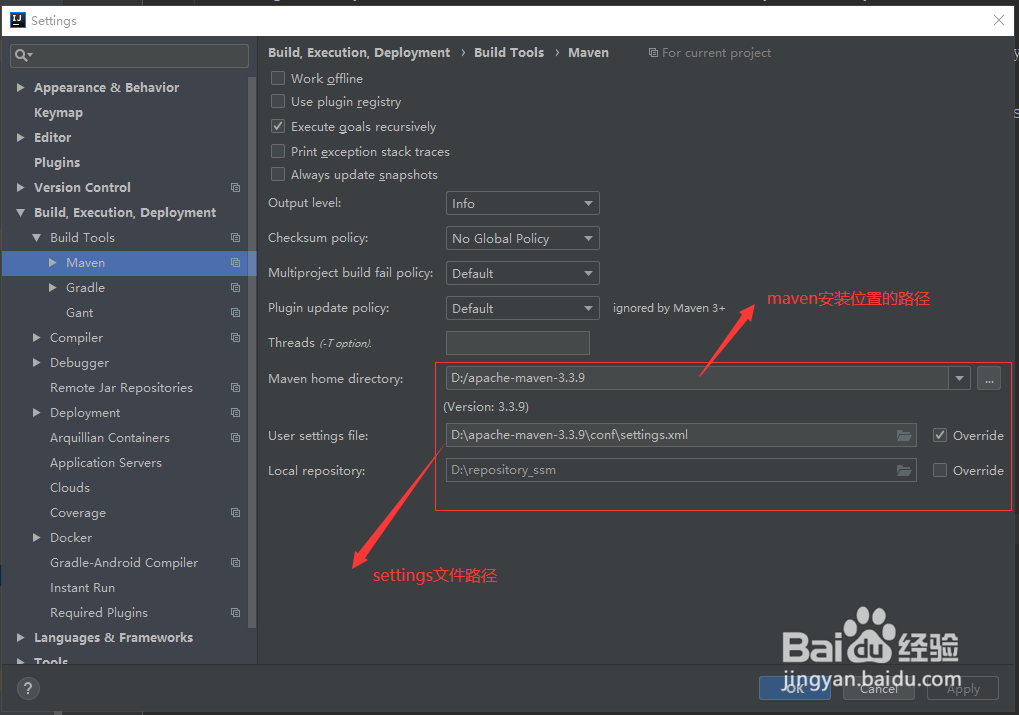
Task: Click the For current project copy icon
Action: 653,53
